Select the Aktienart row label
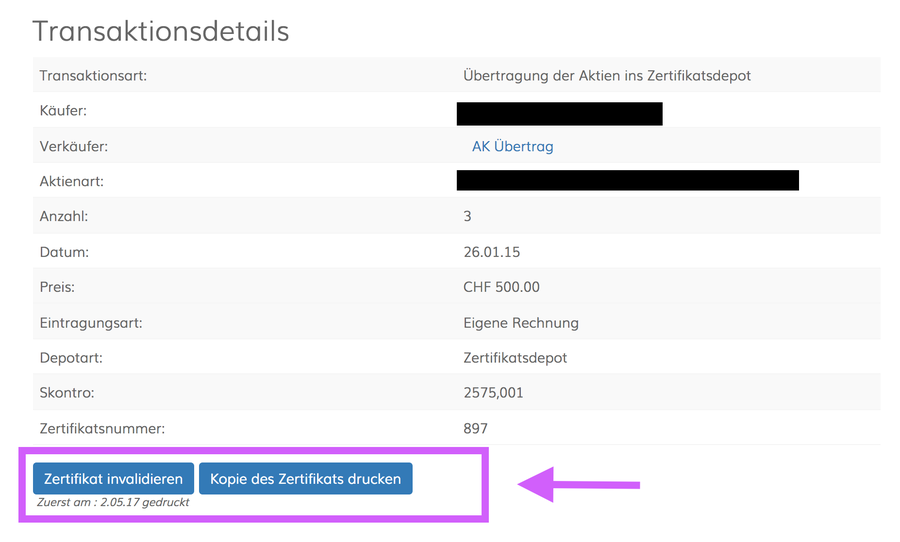This screenshot has height=542, width=900. point(72,181)
